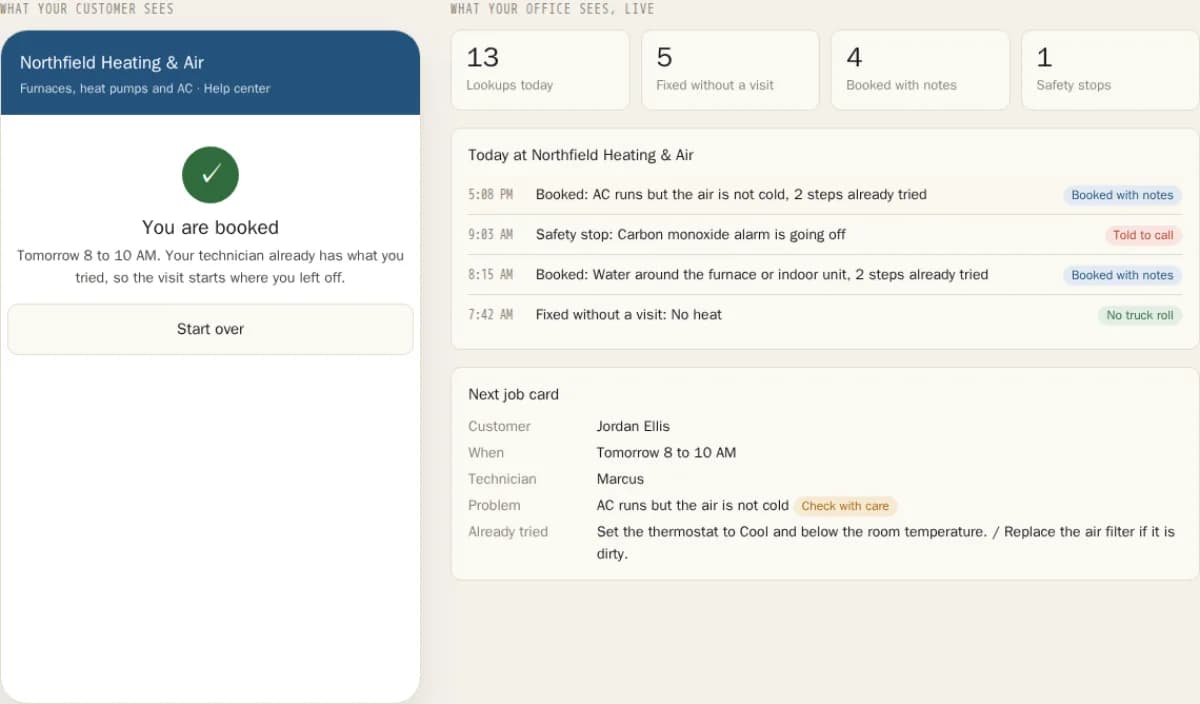Viewport: 1200px width, 704px height.
Task: Select the 'You are booked' heading
Action: pyautogui.click(x=210, y=227)
